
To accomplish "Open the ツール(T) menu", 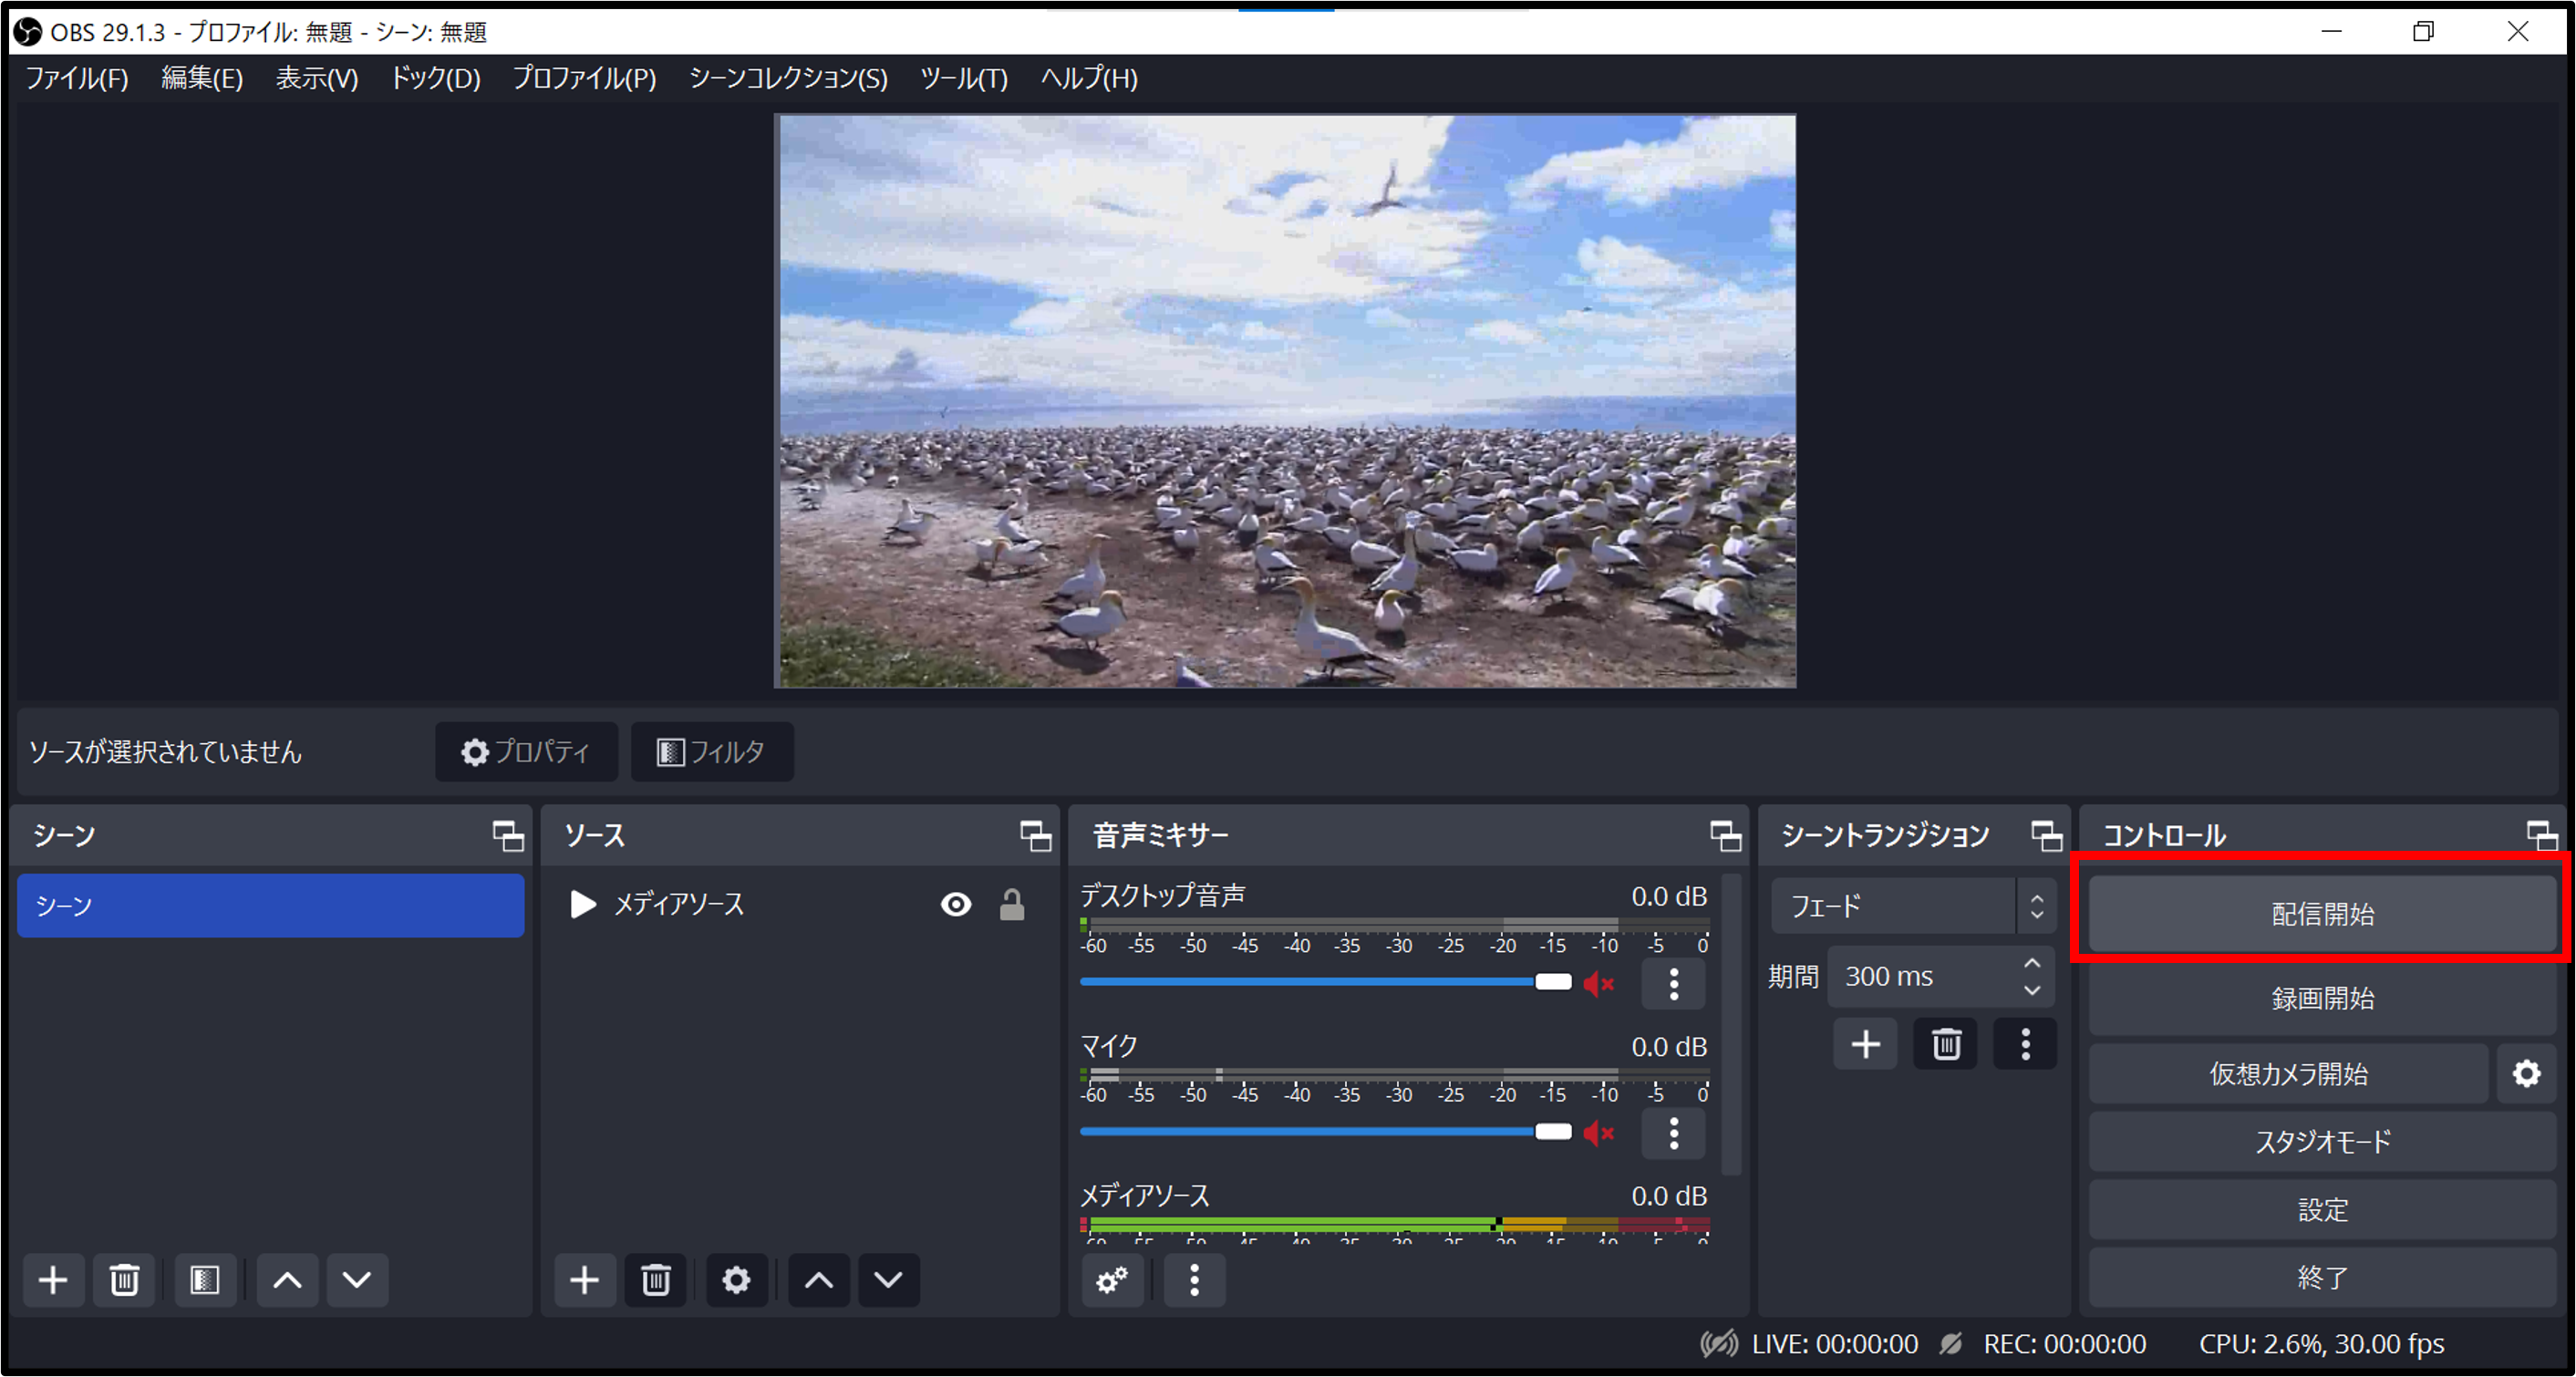I will pos(963,78).
